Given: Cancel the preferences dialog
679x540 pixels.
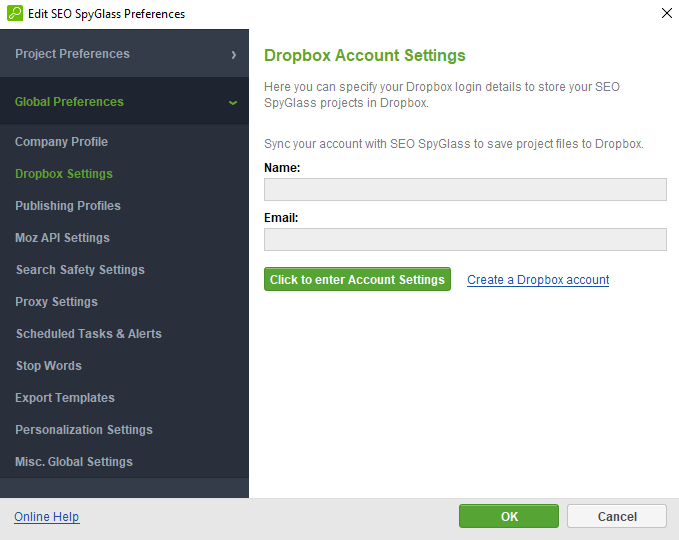Looking at the screenshot, I should [x=617, y=516].
